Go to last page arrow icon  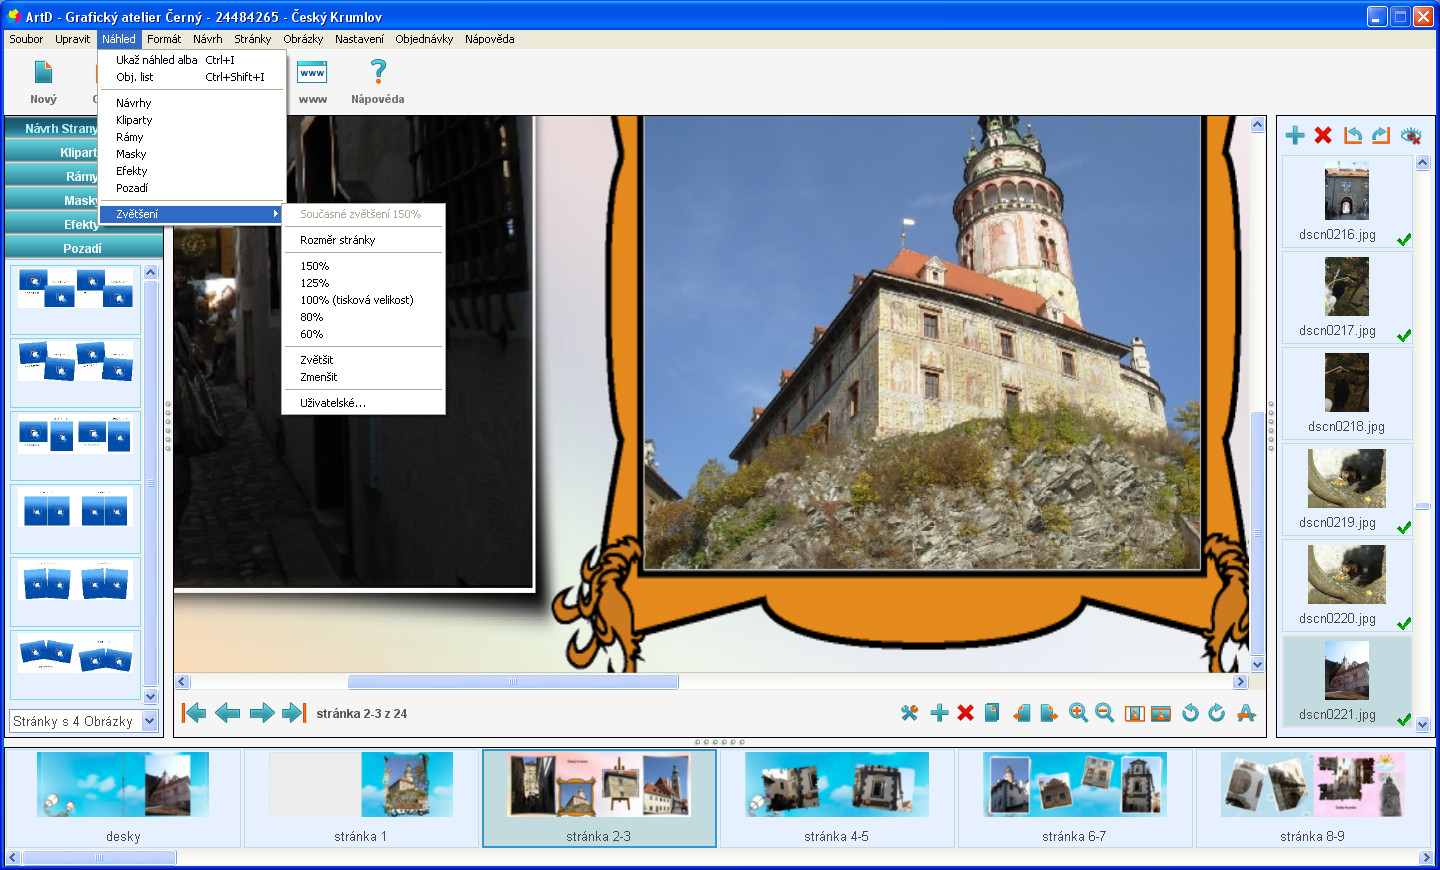(294, 713)
